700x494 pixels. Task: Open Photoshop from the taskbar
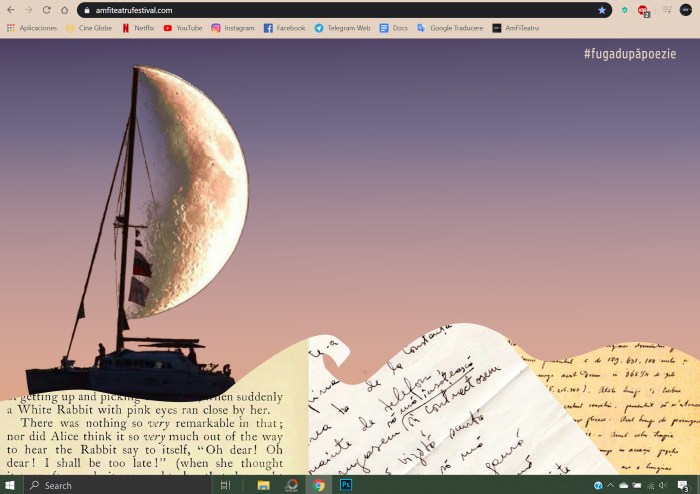346,485
